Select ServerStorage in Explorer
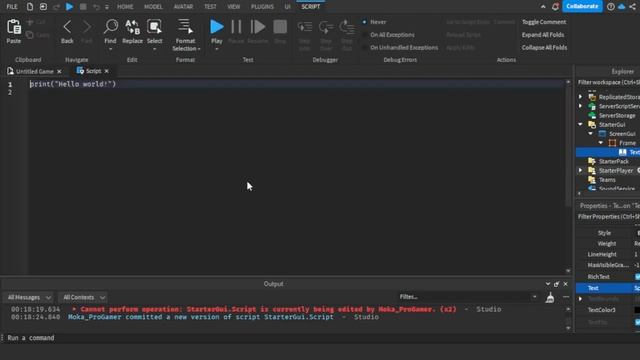This screenshot has width=640, height=360. (x=617, y=116)
